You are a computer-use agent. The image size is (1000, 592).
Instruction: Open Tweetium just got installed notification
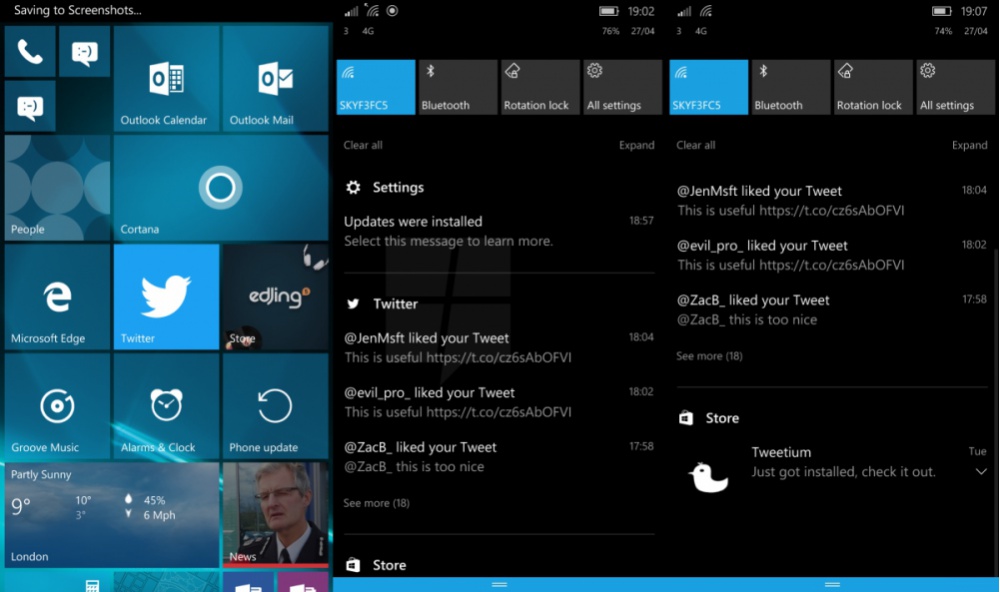832,470
